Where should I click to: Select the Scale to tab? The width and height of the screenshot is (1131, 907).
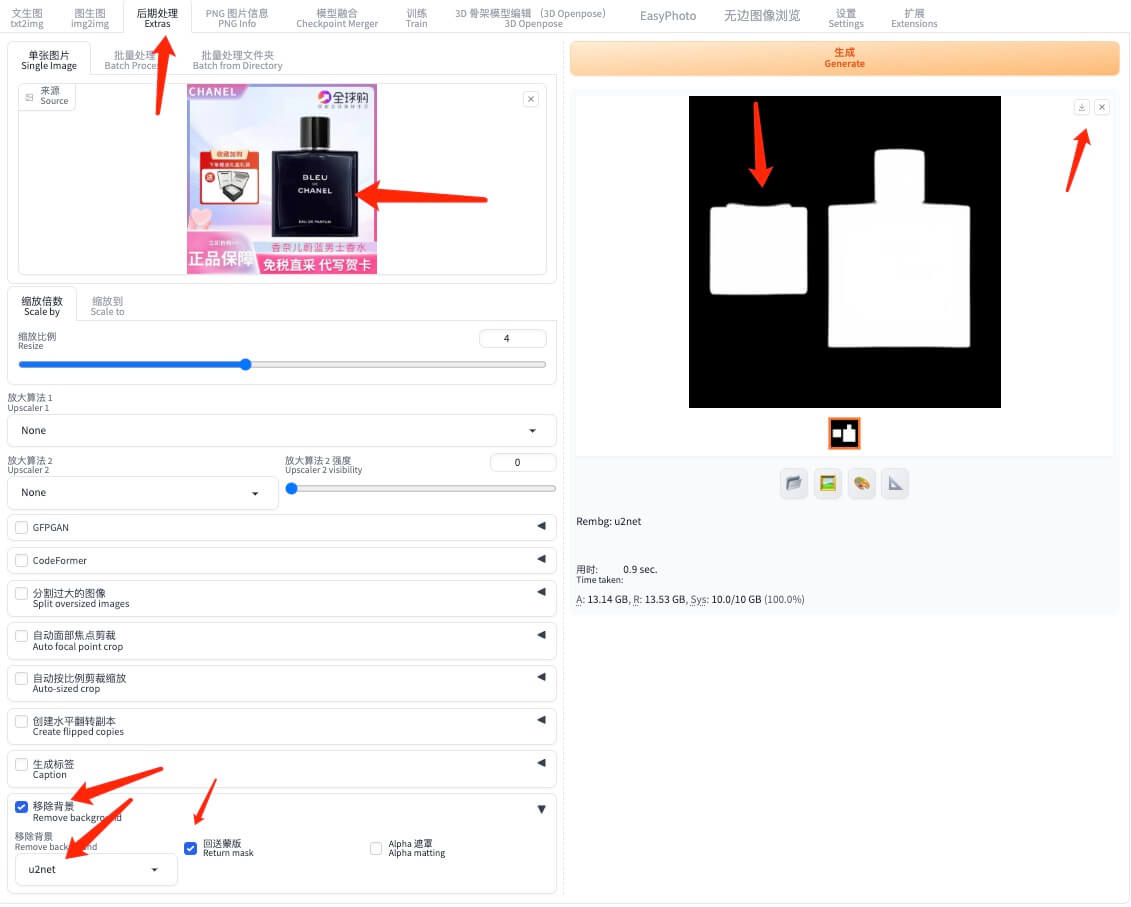pos(107,306)
